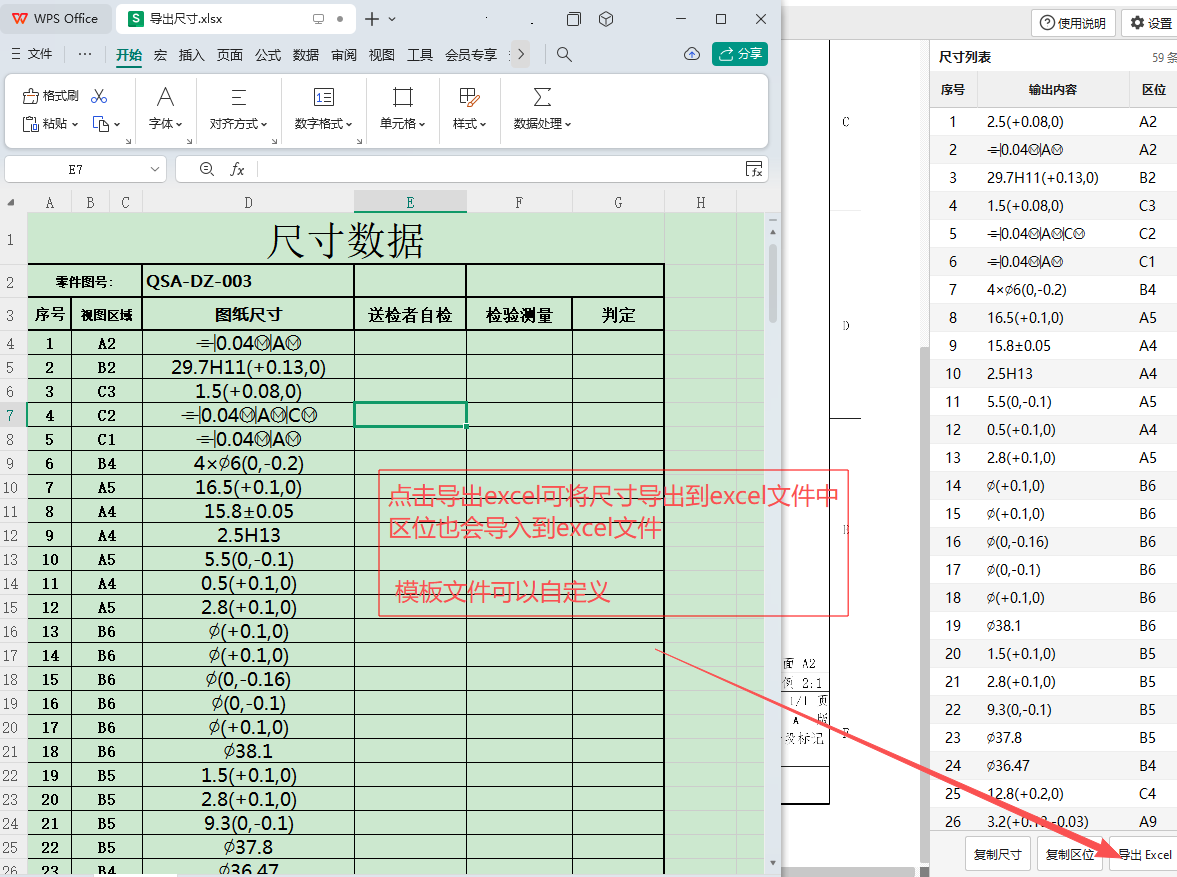Open the 文件 hamburger menu

(32, 54)
